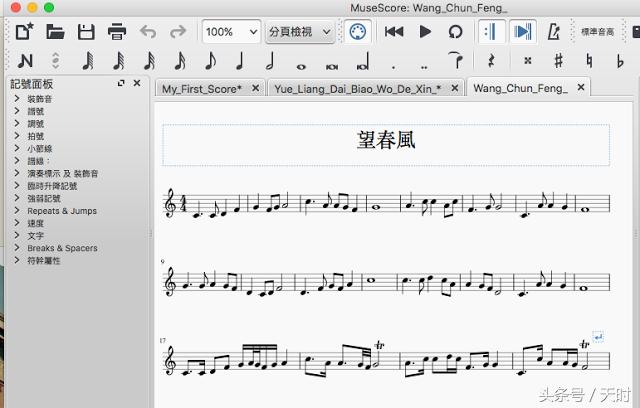Select the longa note duration

tap(362, 61)
